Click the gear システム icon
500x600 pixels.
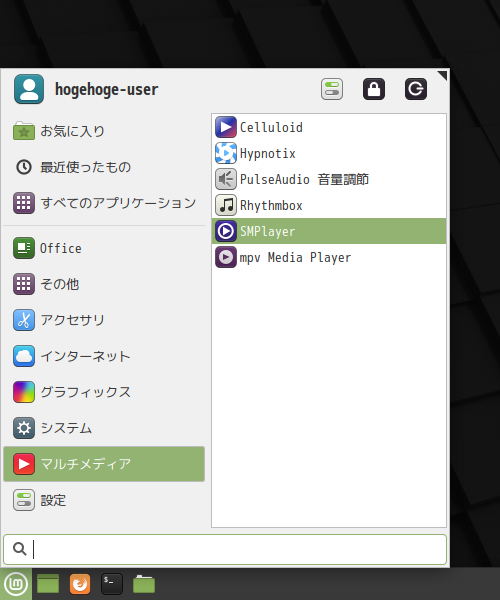click(x=24, y=428)
